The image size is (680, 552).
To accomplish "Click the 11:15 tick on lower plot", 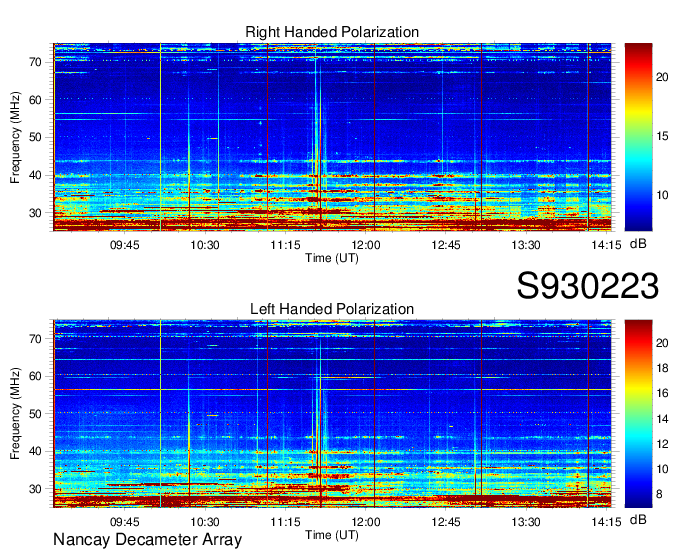I will pos(285,522).
